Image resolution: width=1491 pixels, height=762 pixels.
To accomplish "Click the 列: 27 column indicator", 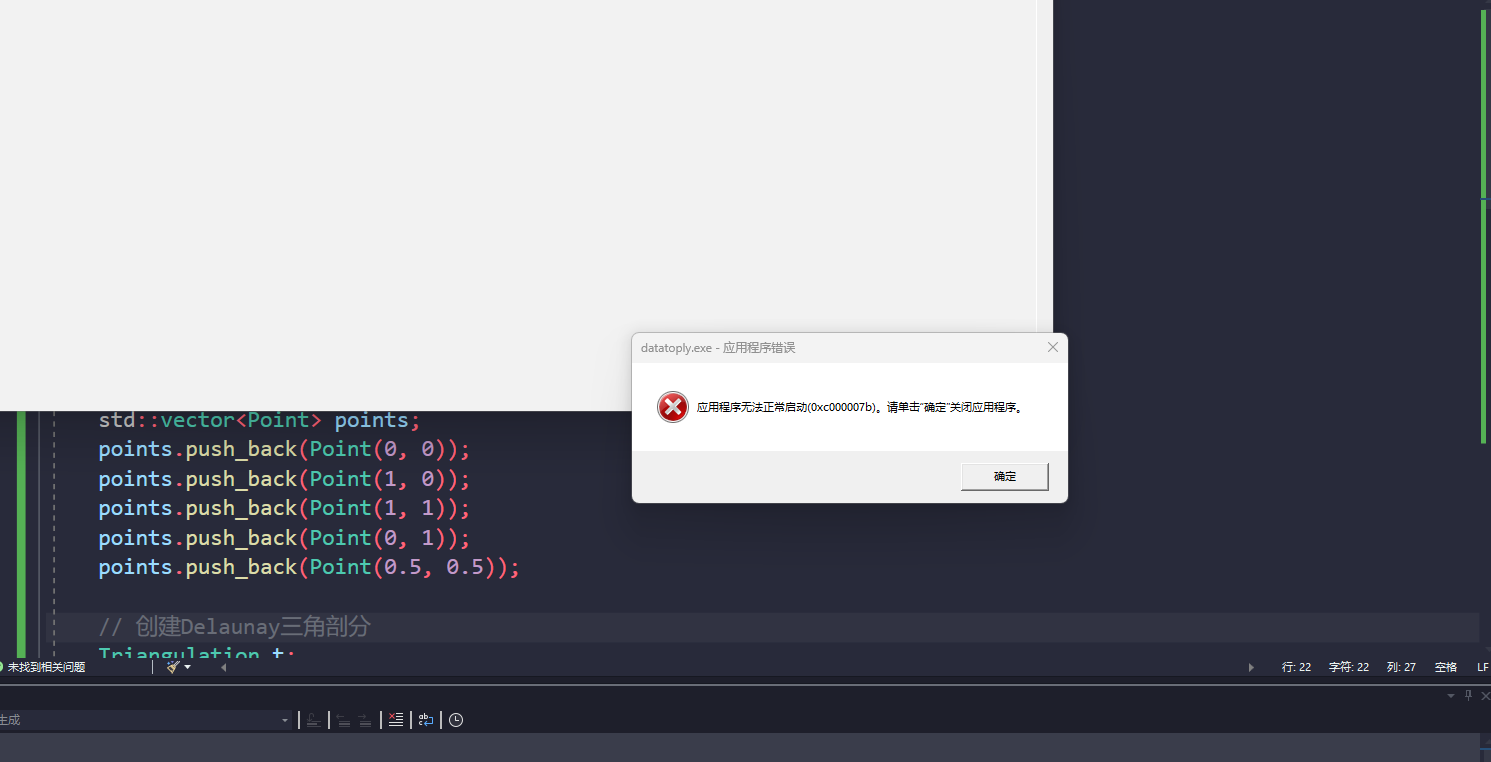I will (x=1401, y=667).
